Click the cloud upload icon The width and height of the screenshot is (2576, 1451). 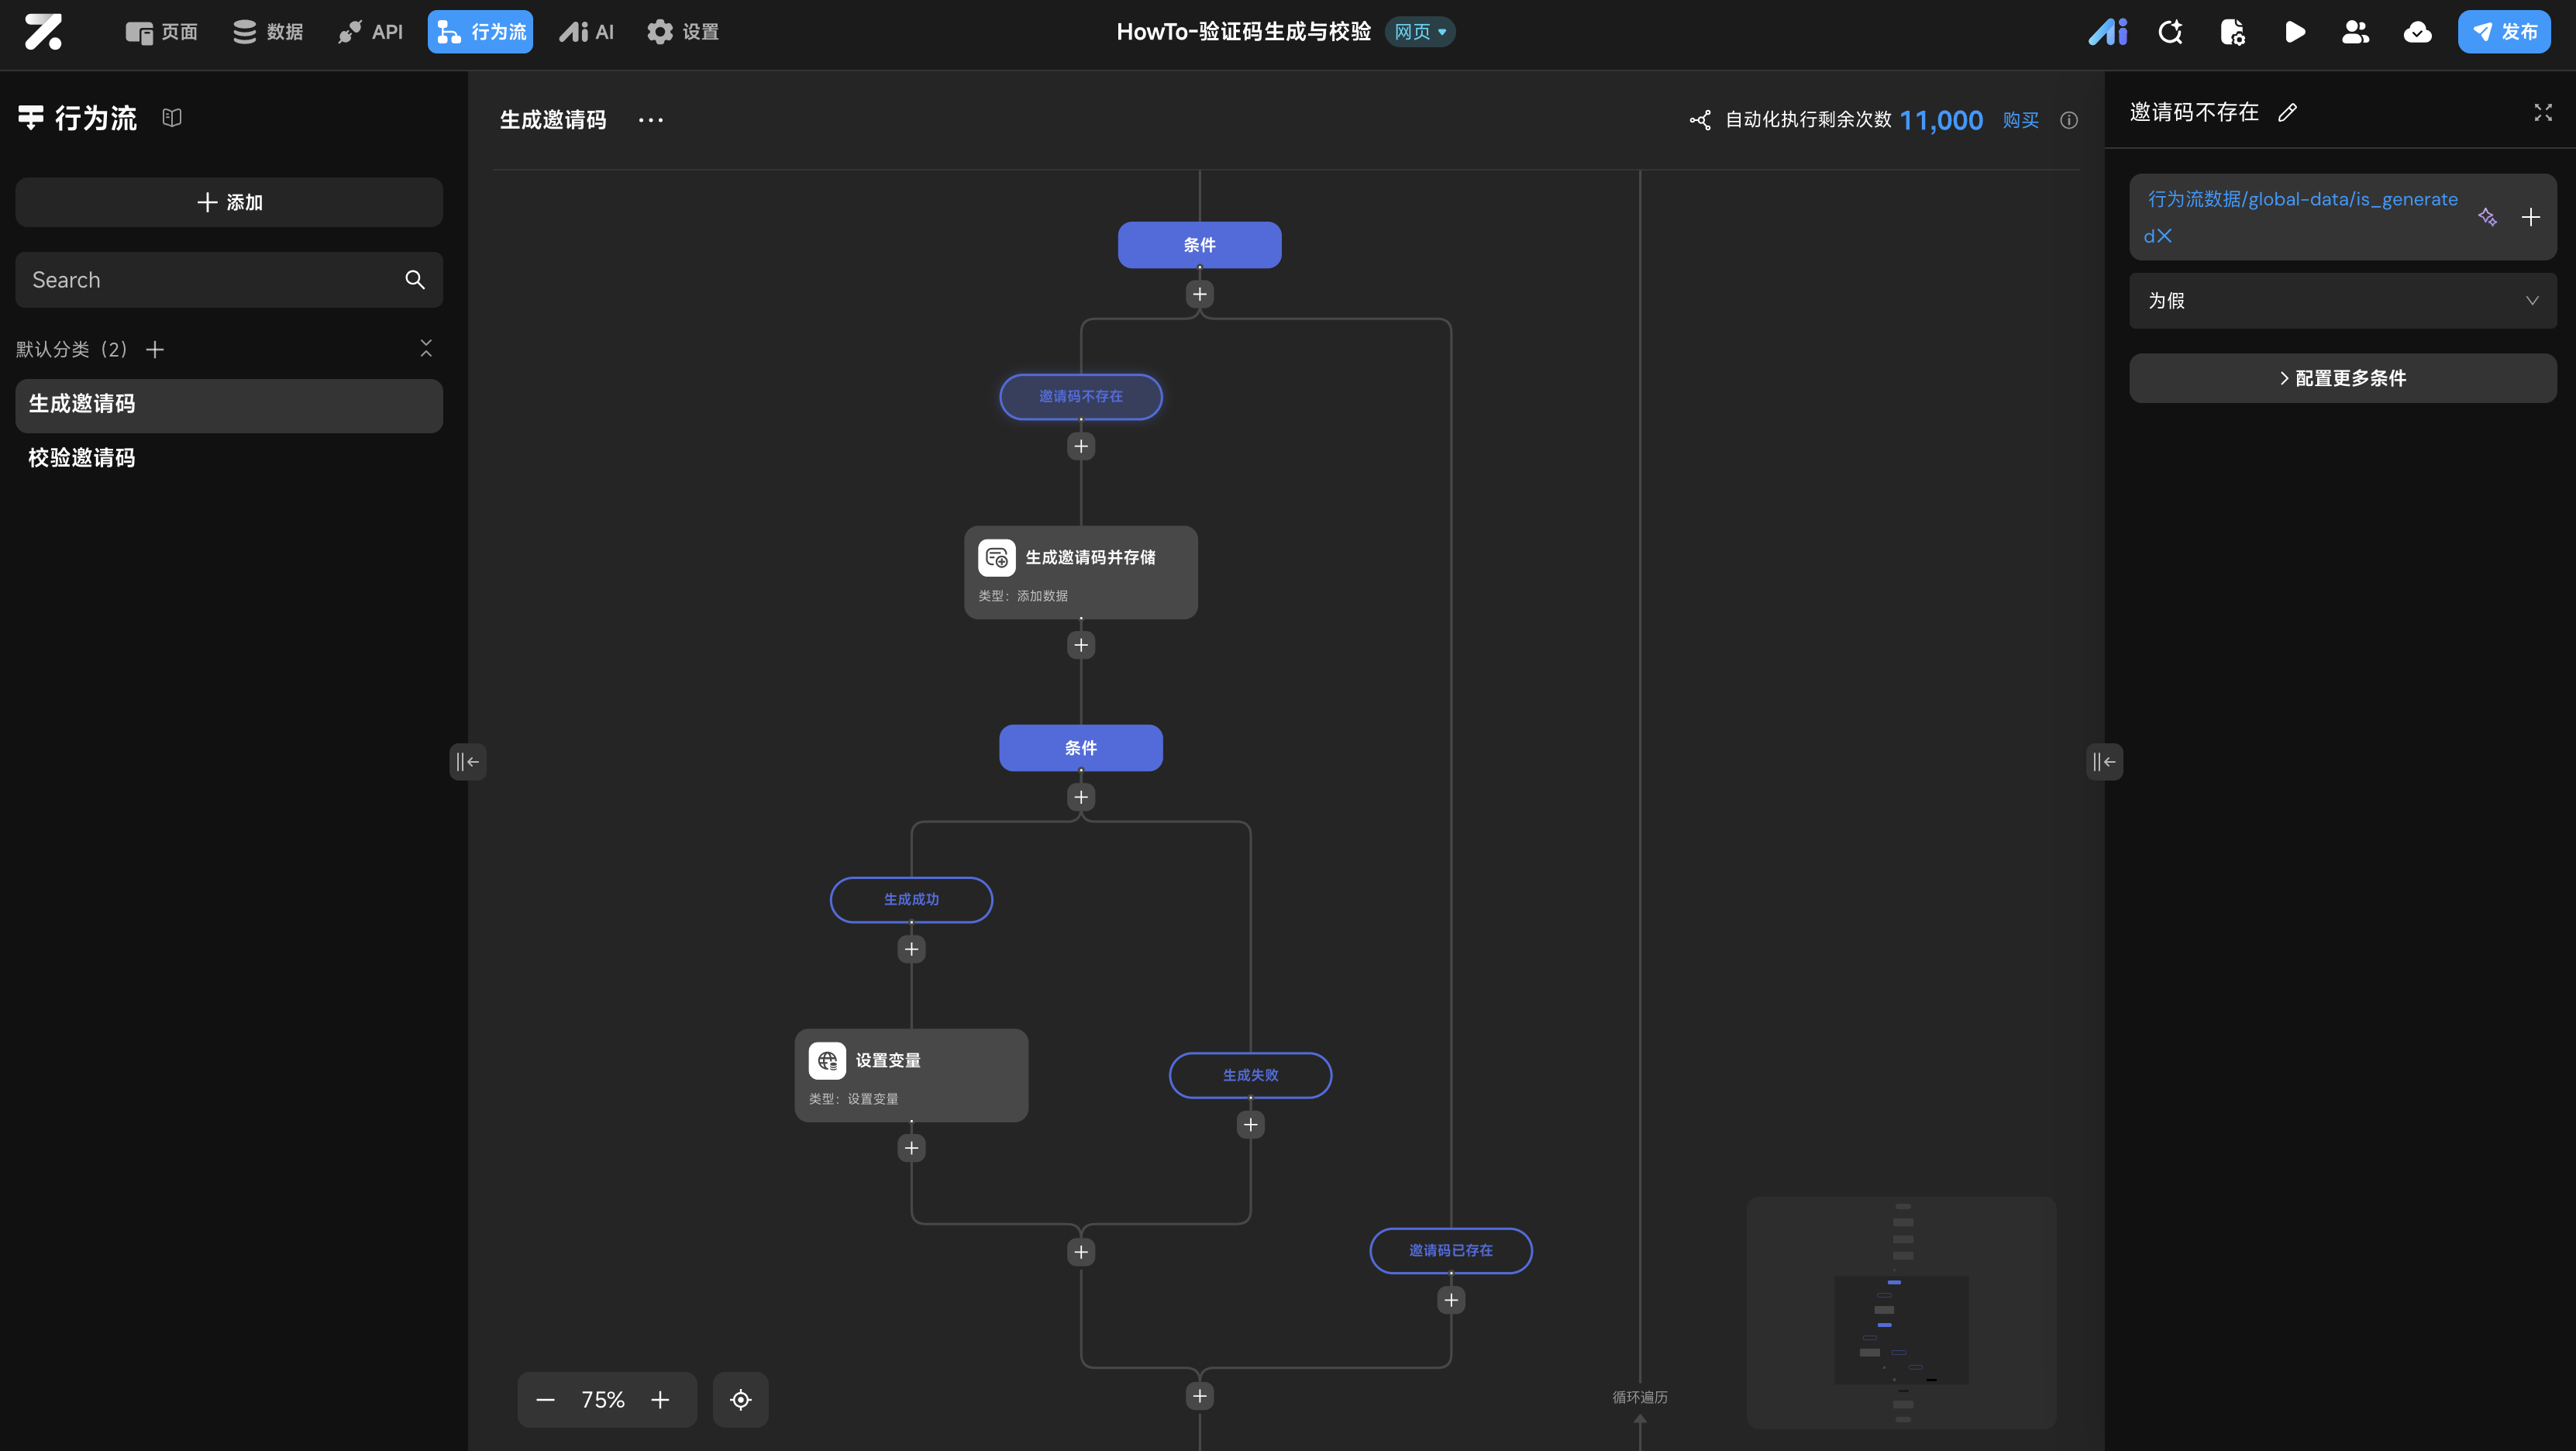2417,32
